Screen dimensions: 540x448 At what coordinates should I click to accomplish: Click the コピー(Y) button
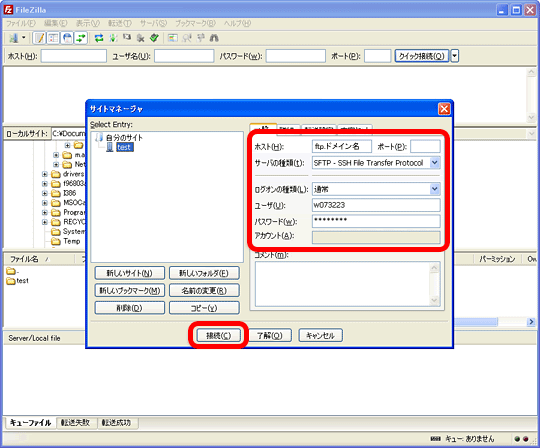(204, 308)
